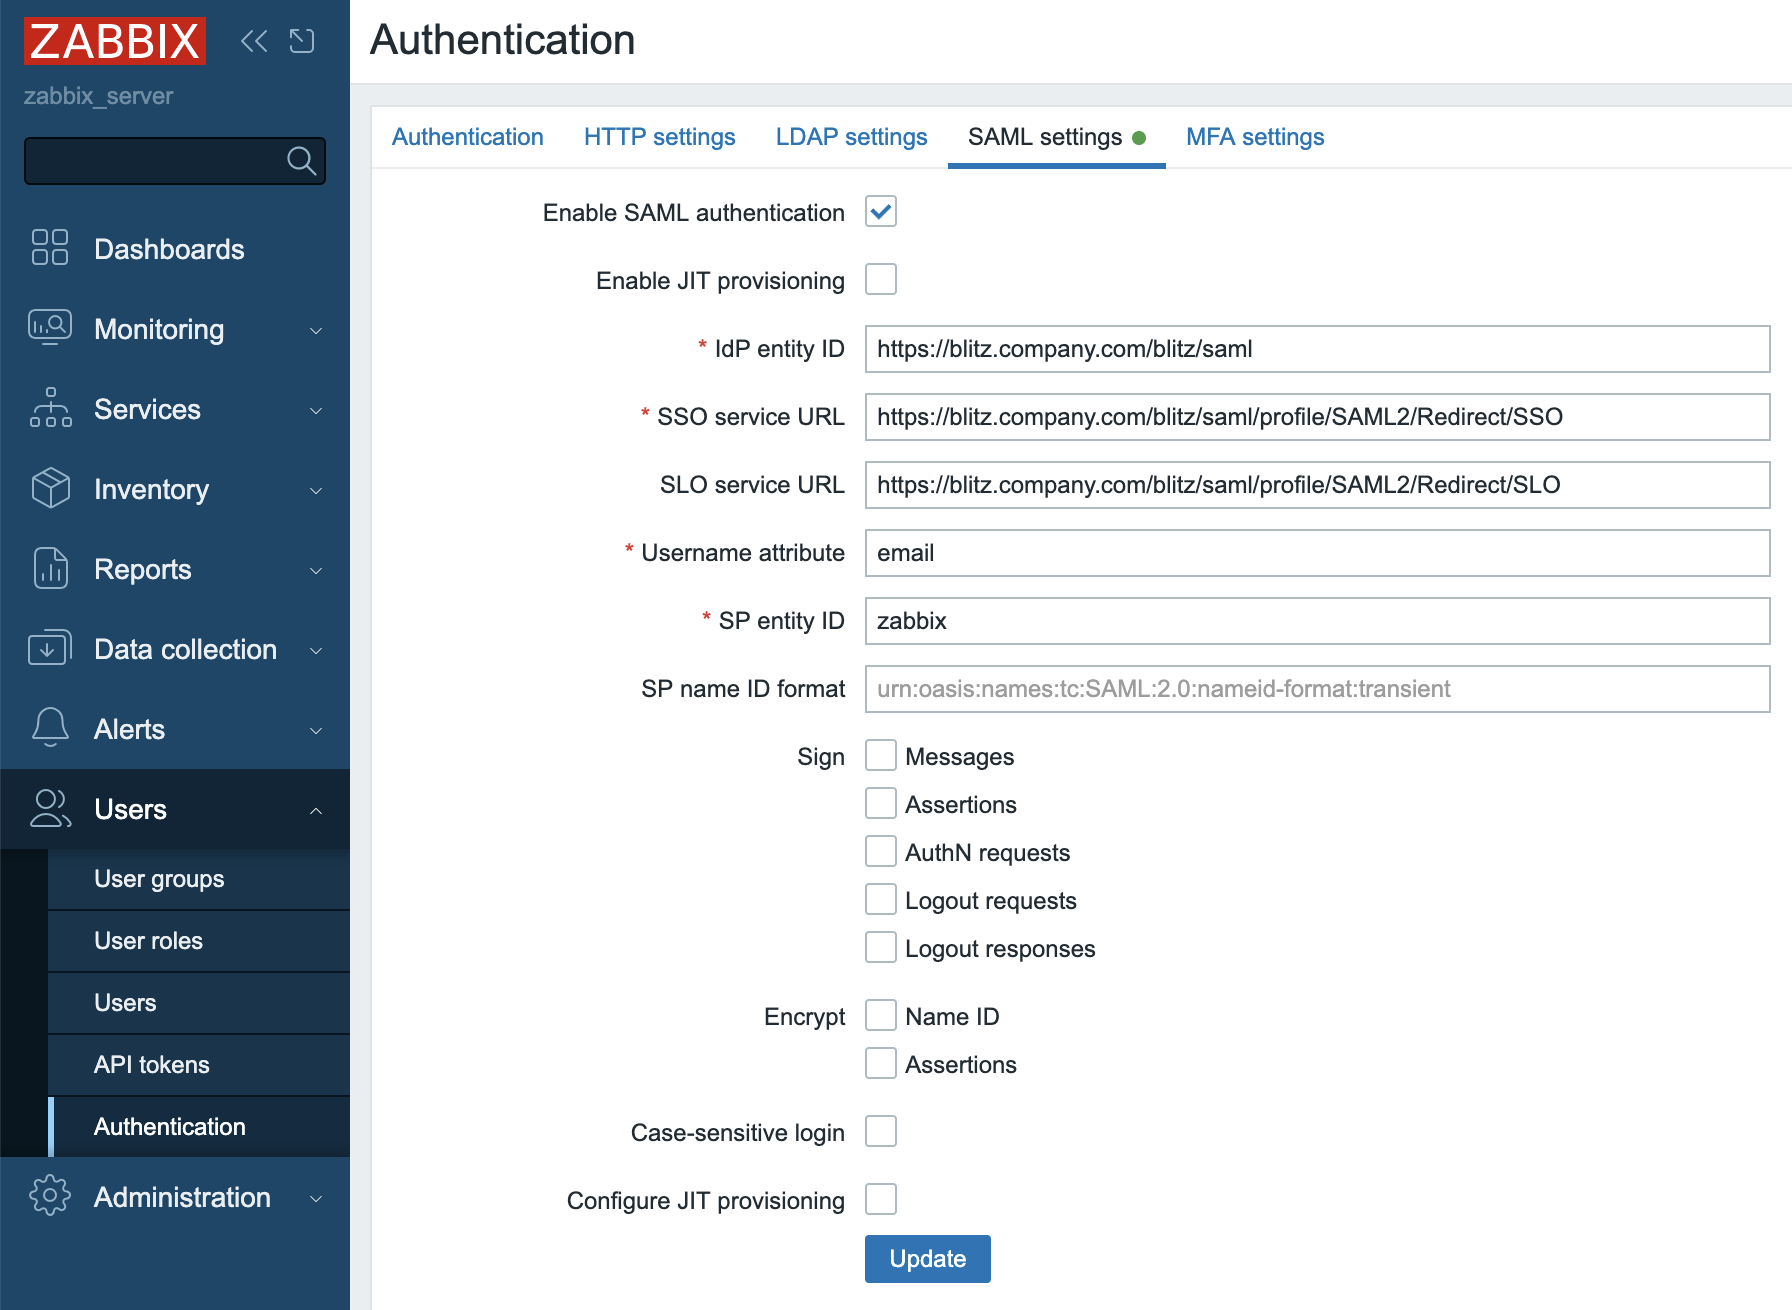
Task: Click the Update button
Action: [x=928, y=1259]
